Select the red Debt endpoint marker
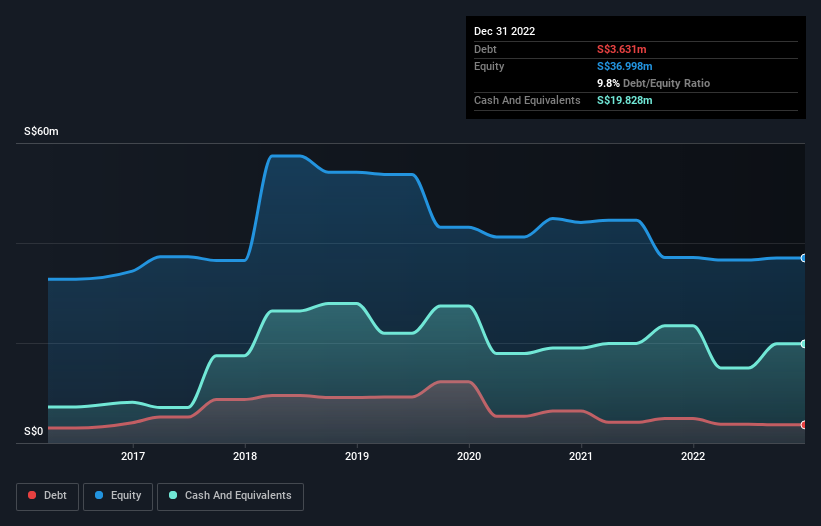Image resolution: width=821 pixels, height=526 pixels. click(x=804, y=425)
